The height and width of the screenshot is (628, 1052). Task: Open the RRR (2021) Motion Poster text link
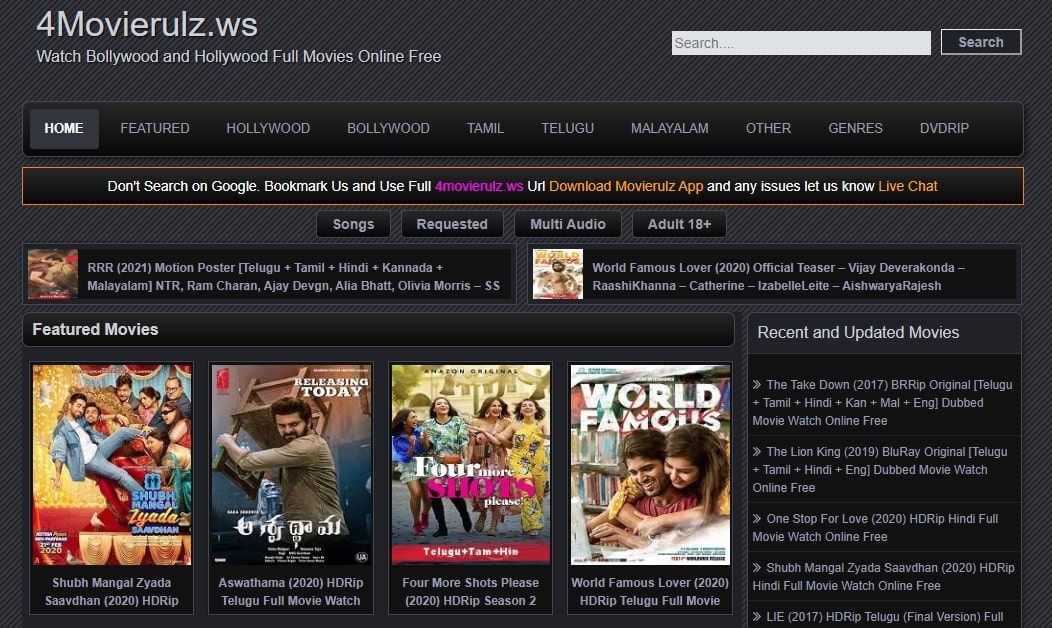(x=294, y=276)
